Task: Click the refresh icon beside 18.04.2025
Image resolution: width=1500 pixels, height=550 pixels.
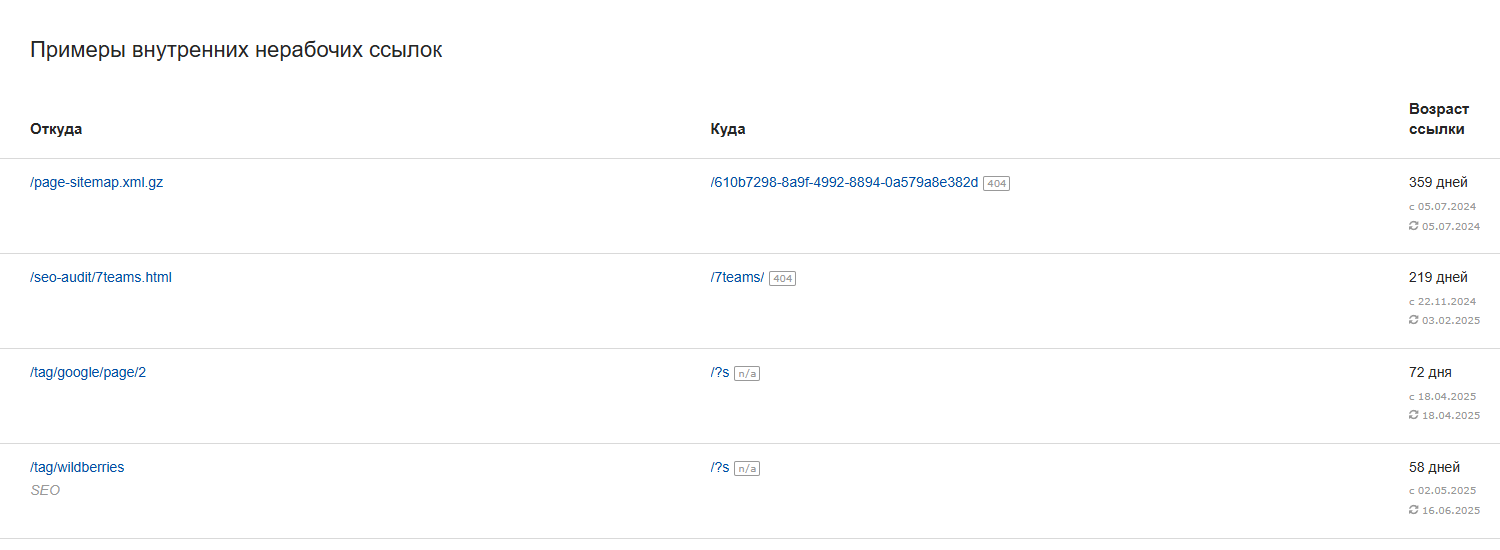Action: tap(1413, 415)
